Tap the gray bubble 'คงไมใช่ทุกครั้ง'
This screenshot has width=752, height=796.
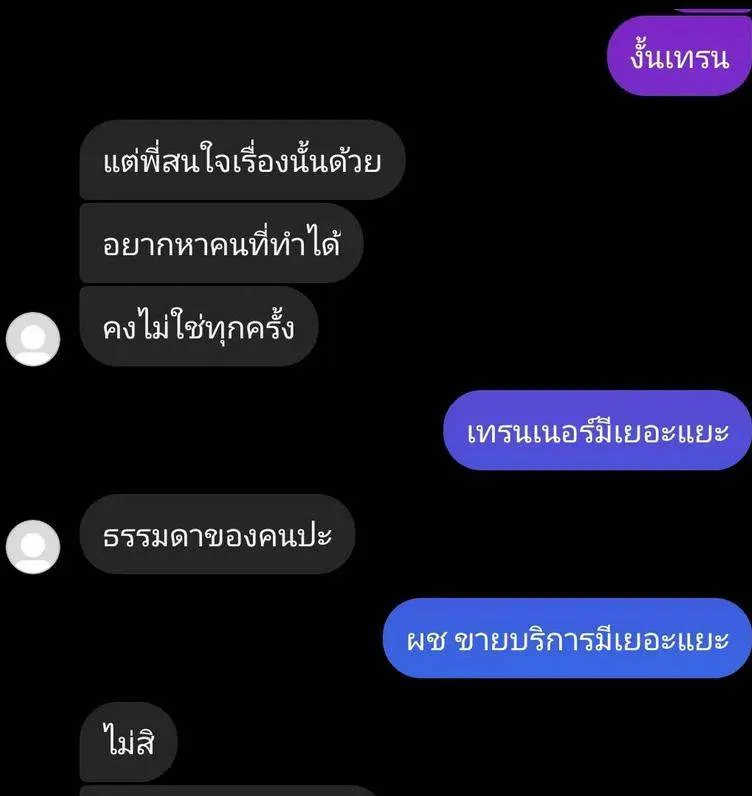coord(199,326)
